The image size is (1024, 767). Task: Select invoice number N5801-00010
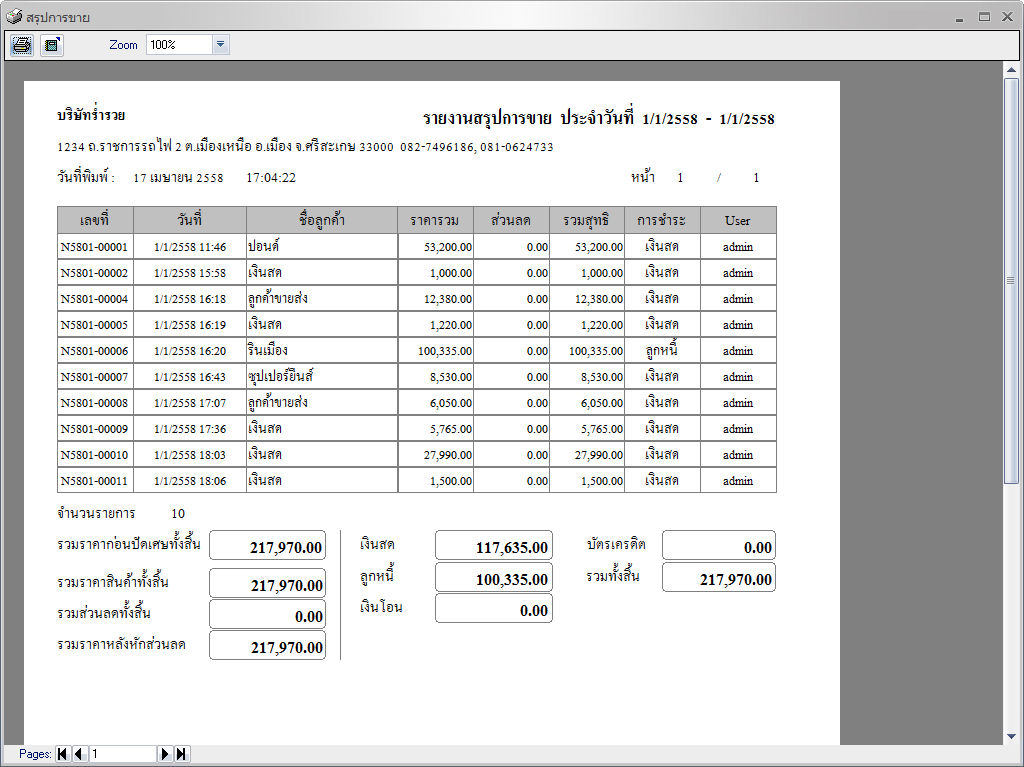tap(95, 455)
